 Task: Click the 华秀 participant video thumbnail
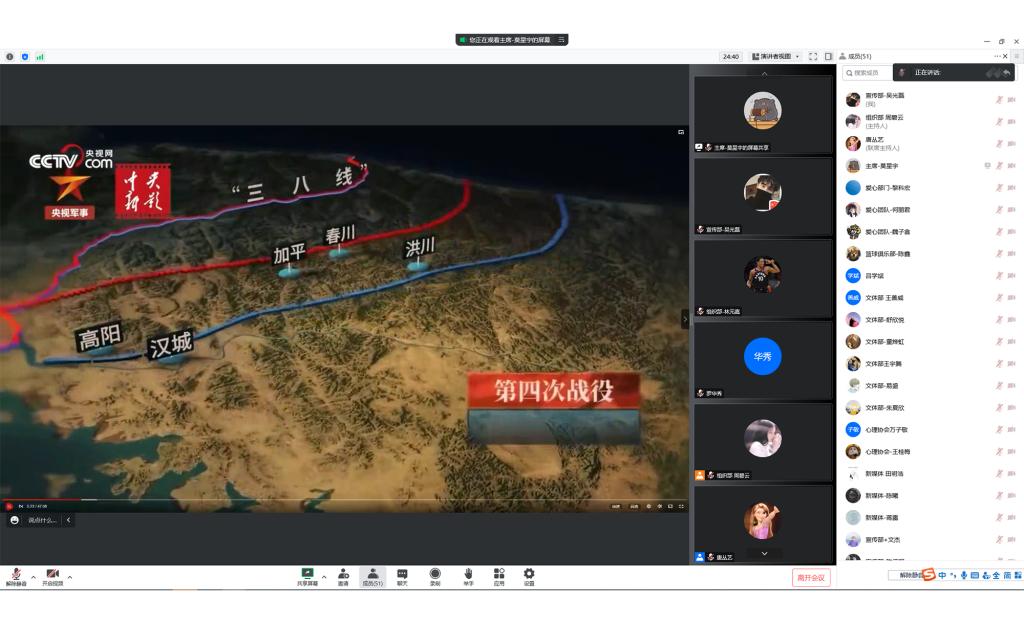click(763, 357)
